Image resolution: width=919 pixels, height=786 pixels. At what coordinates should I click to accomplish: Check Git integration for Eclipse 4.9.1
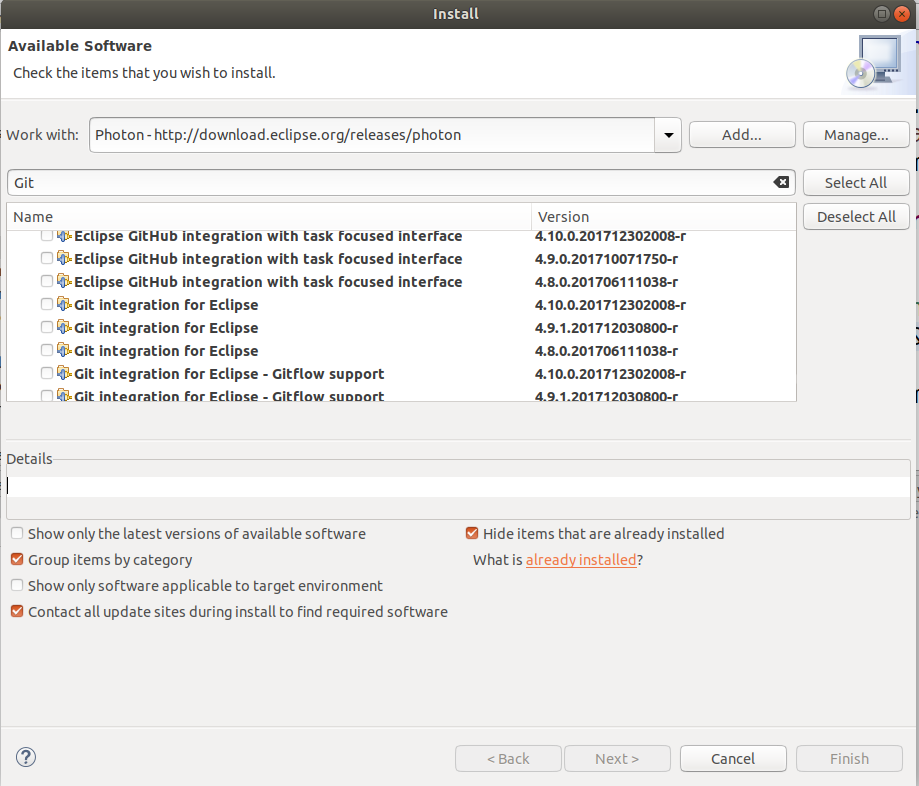(47, 327)
